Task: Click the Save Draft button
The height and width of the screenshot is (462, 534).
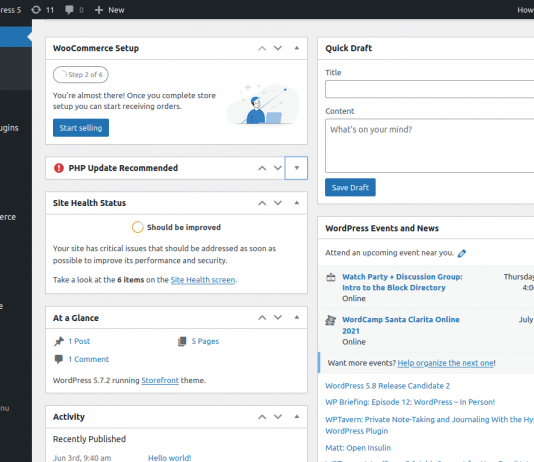Action: pos(350,187)
